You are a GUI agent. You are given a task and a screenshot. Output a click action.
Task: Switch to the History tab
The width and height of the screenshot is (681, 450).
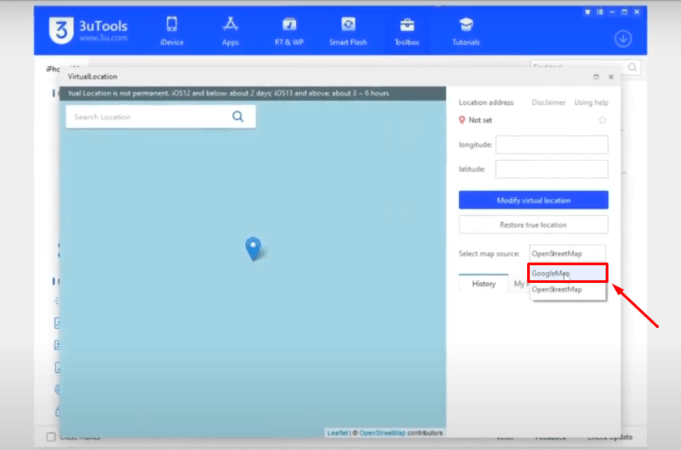click(483, 284)
